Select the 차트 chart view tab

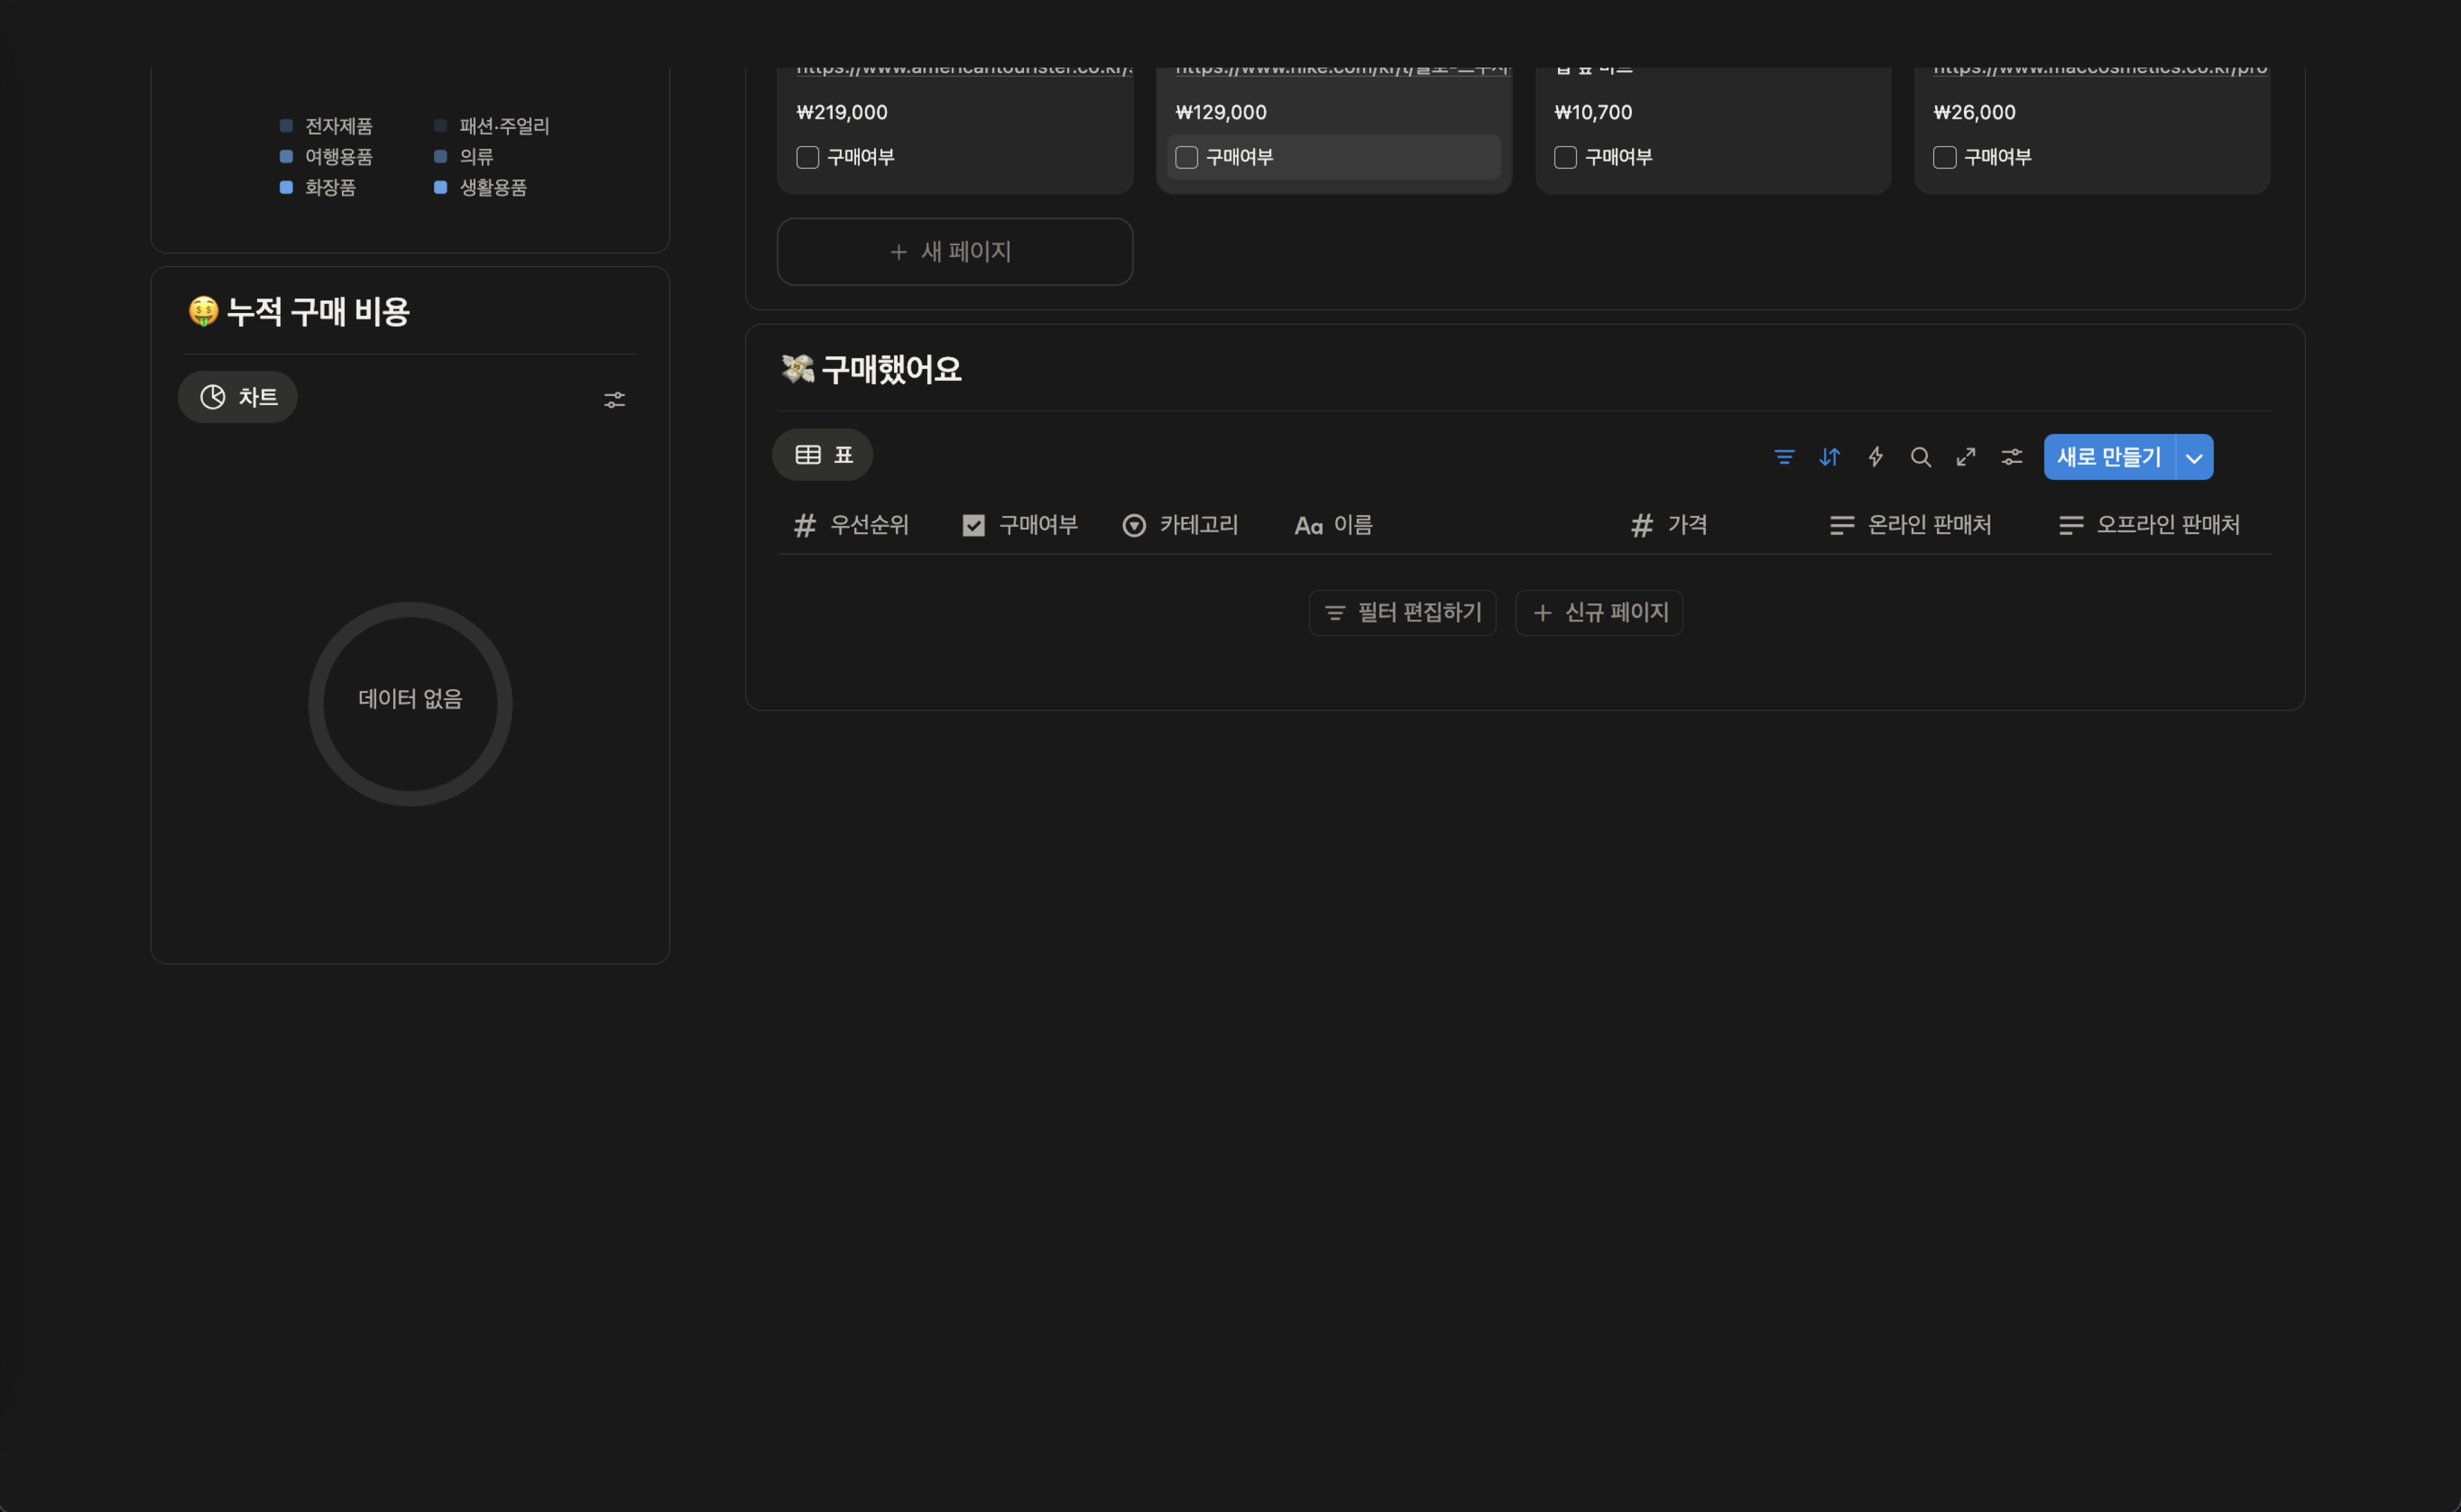click(238, 397)
